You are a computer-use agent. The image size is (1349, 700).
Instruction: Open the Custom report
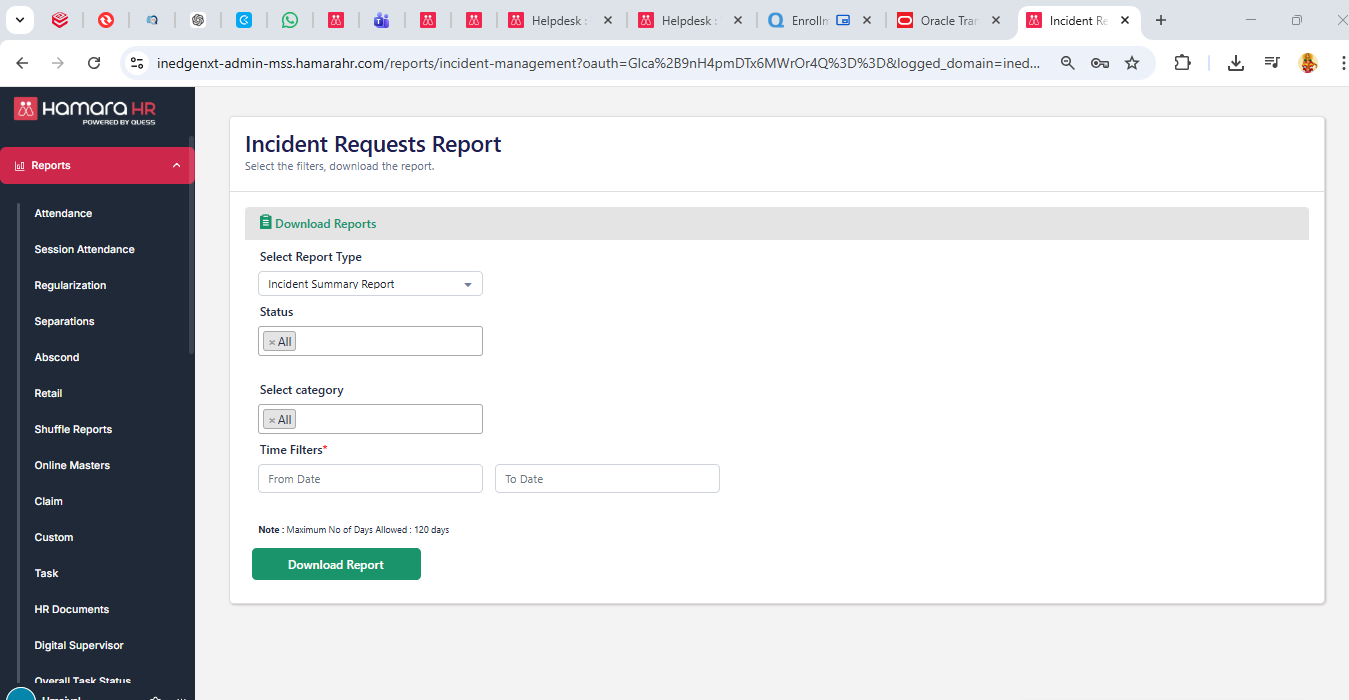point(54,537)
